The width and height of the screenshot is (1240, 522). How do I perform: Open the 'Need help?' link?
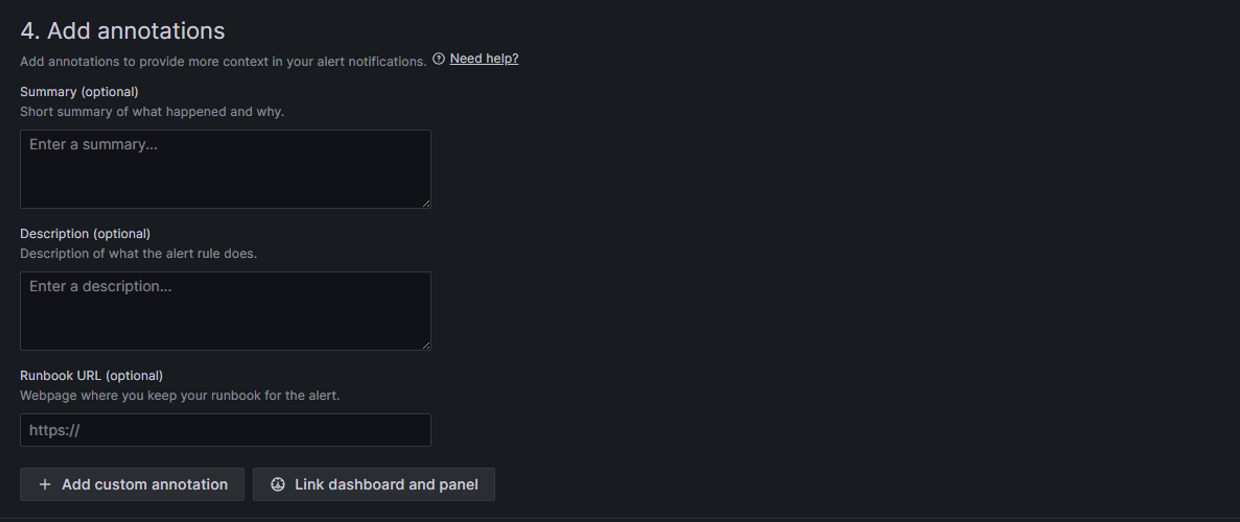(484, 59)
